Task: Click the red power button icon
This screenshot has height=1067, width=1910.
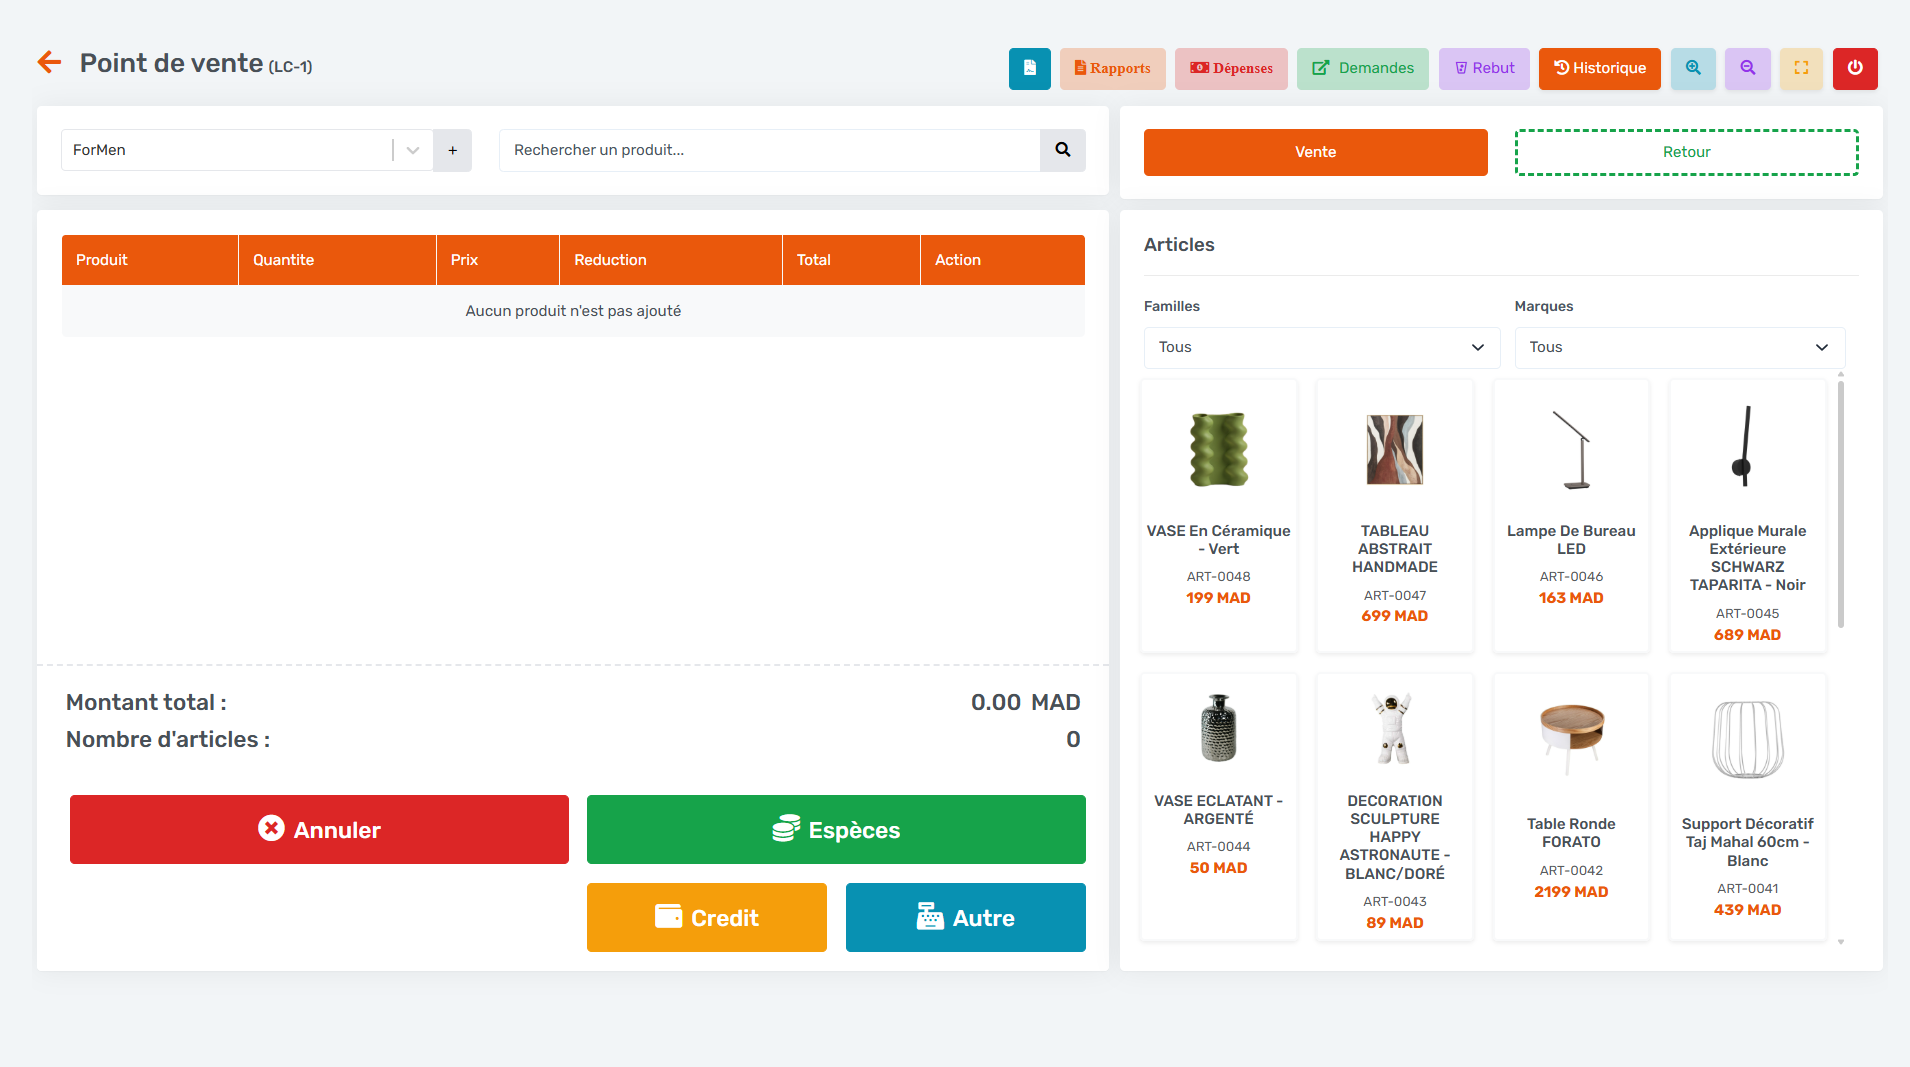Action: 1855,68
